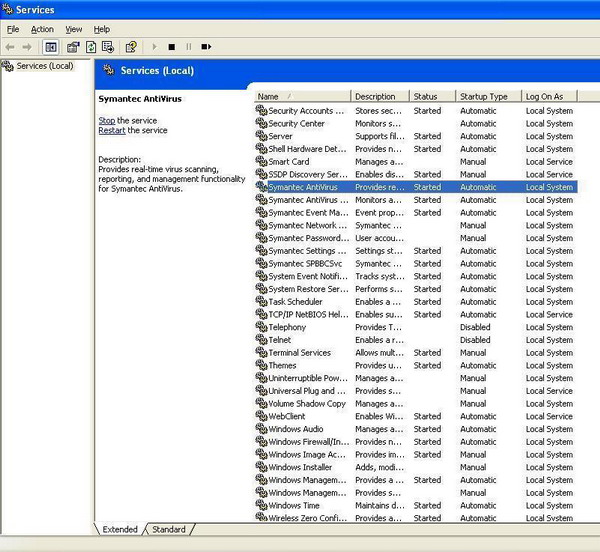Click the gear icon beside Security Center
Viewport: 600px width, 552px height.
tap(261, 123)
